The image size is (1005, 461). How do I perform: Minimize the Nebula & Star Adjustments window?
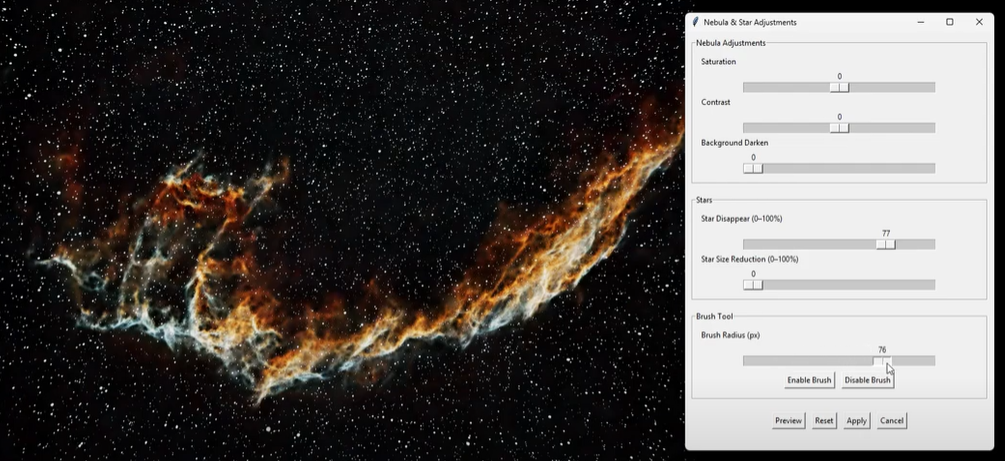pos(920,22)
